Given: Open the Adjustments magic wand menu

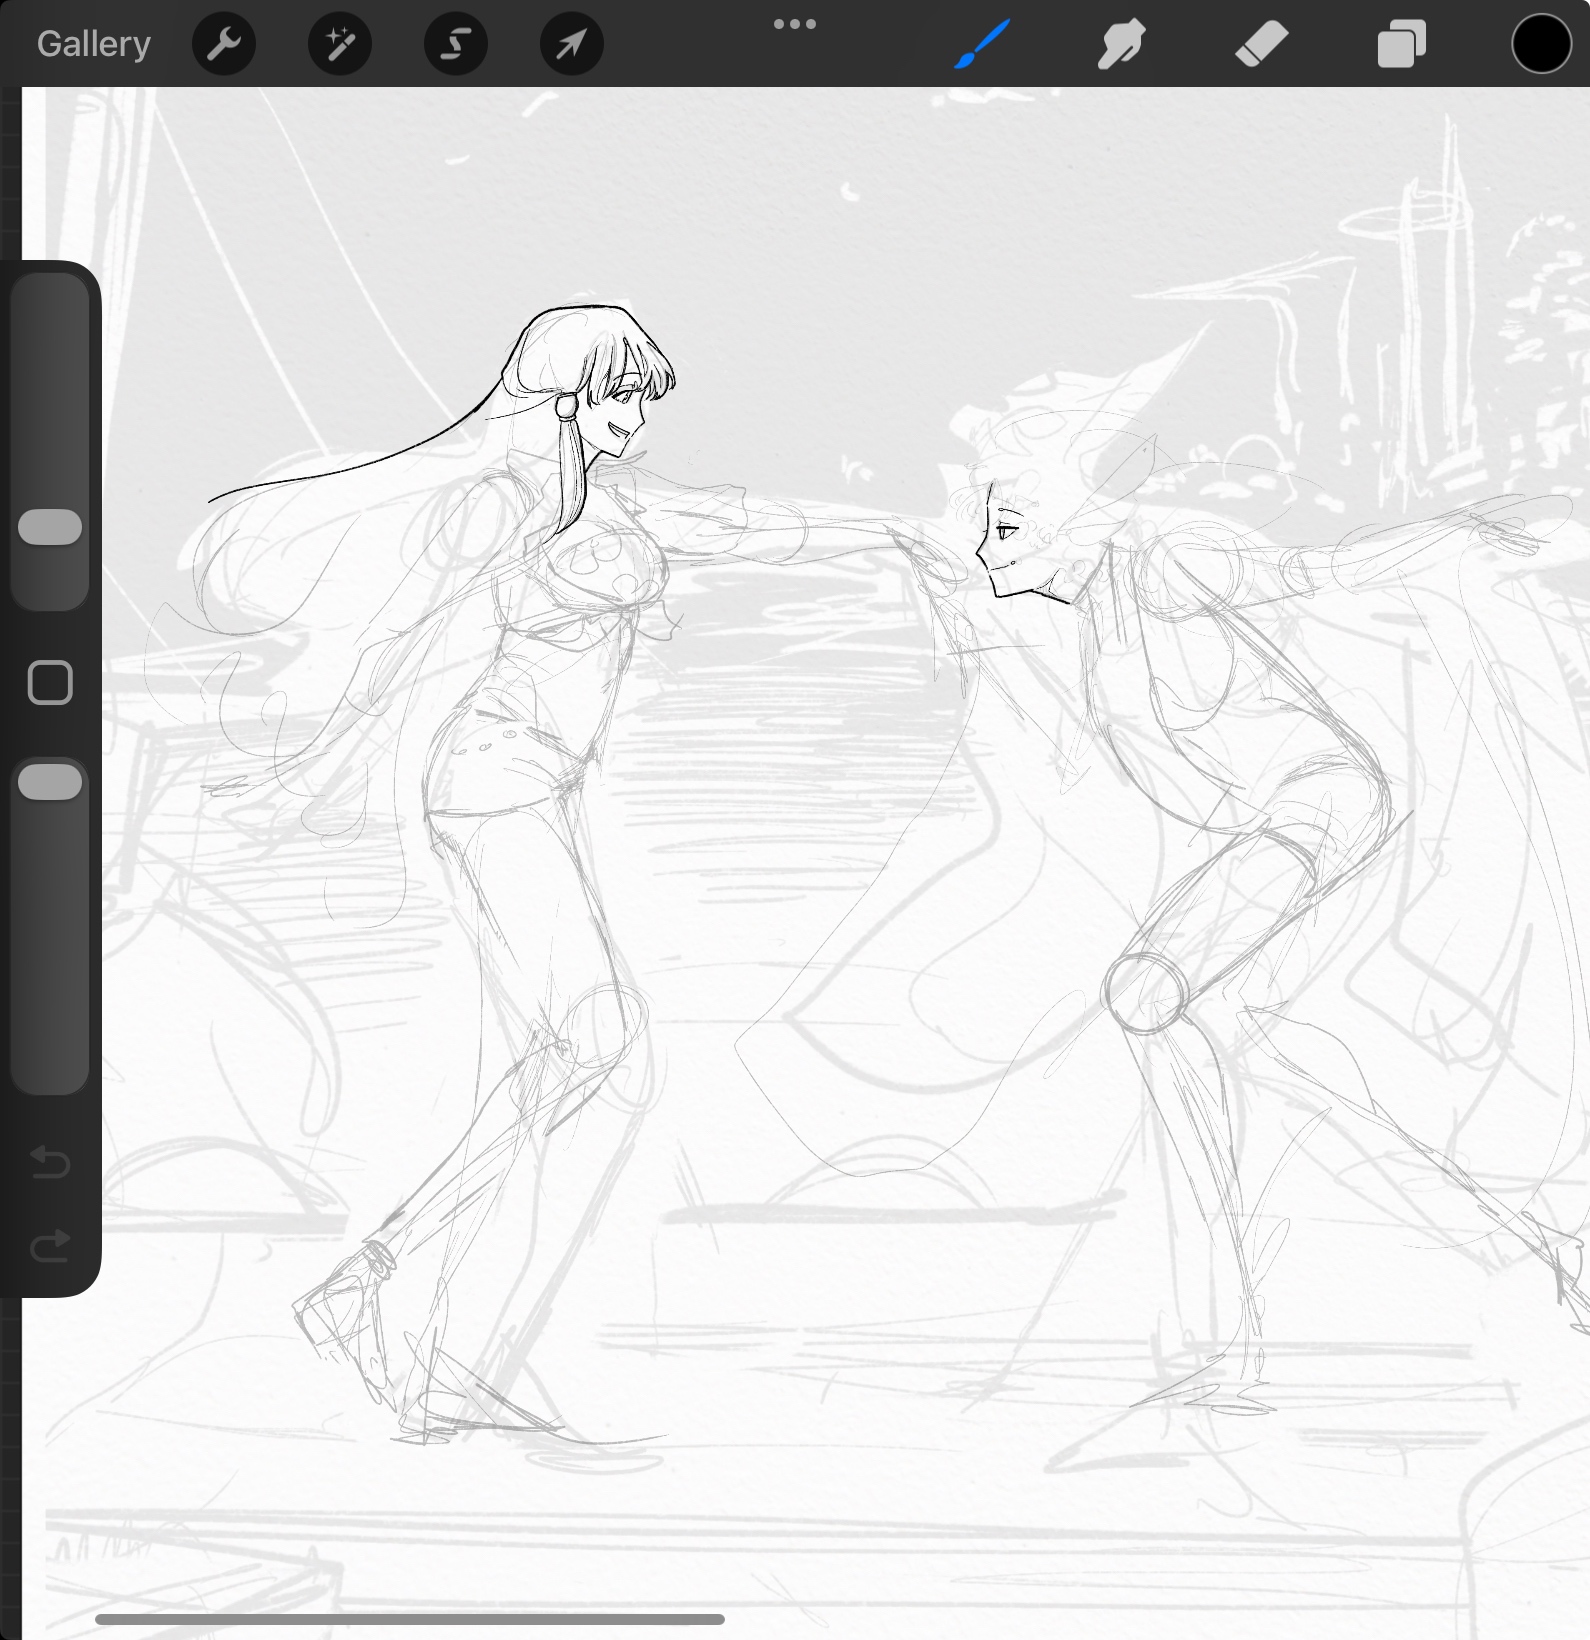Looking at the screenshot, I should coord(340,44).
